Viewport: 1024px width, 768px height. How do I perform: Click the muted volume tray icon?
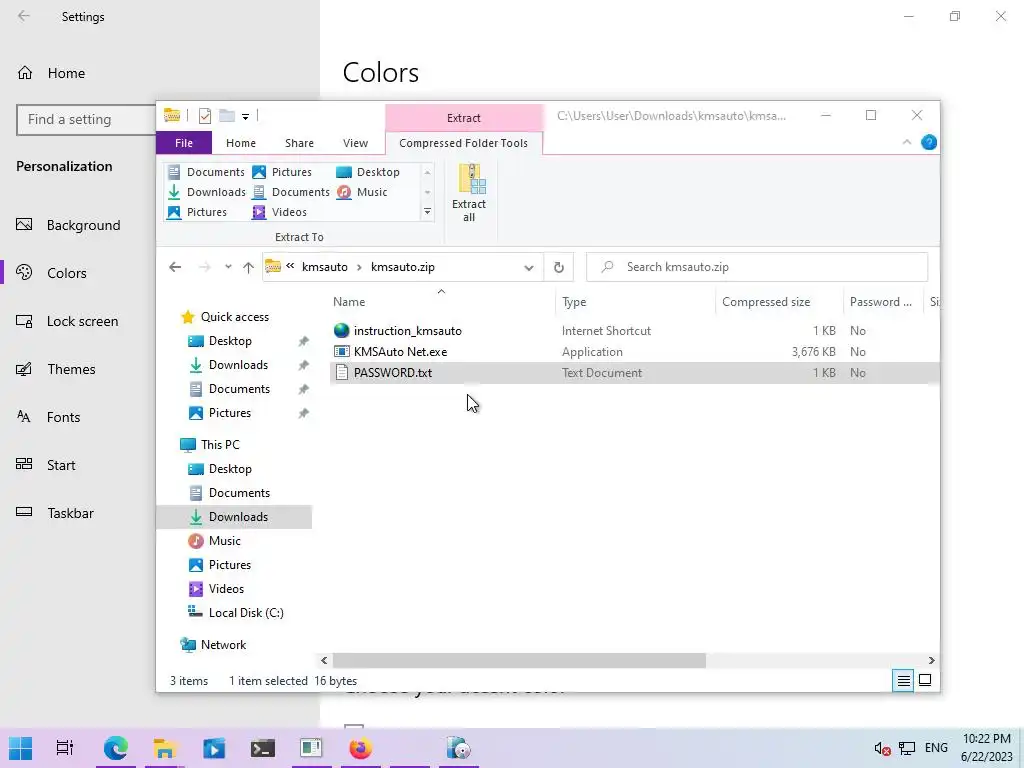tap(882, 748)
